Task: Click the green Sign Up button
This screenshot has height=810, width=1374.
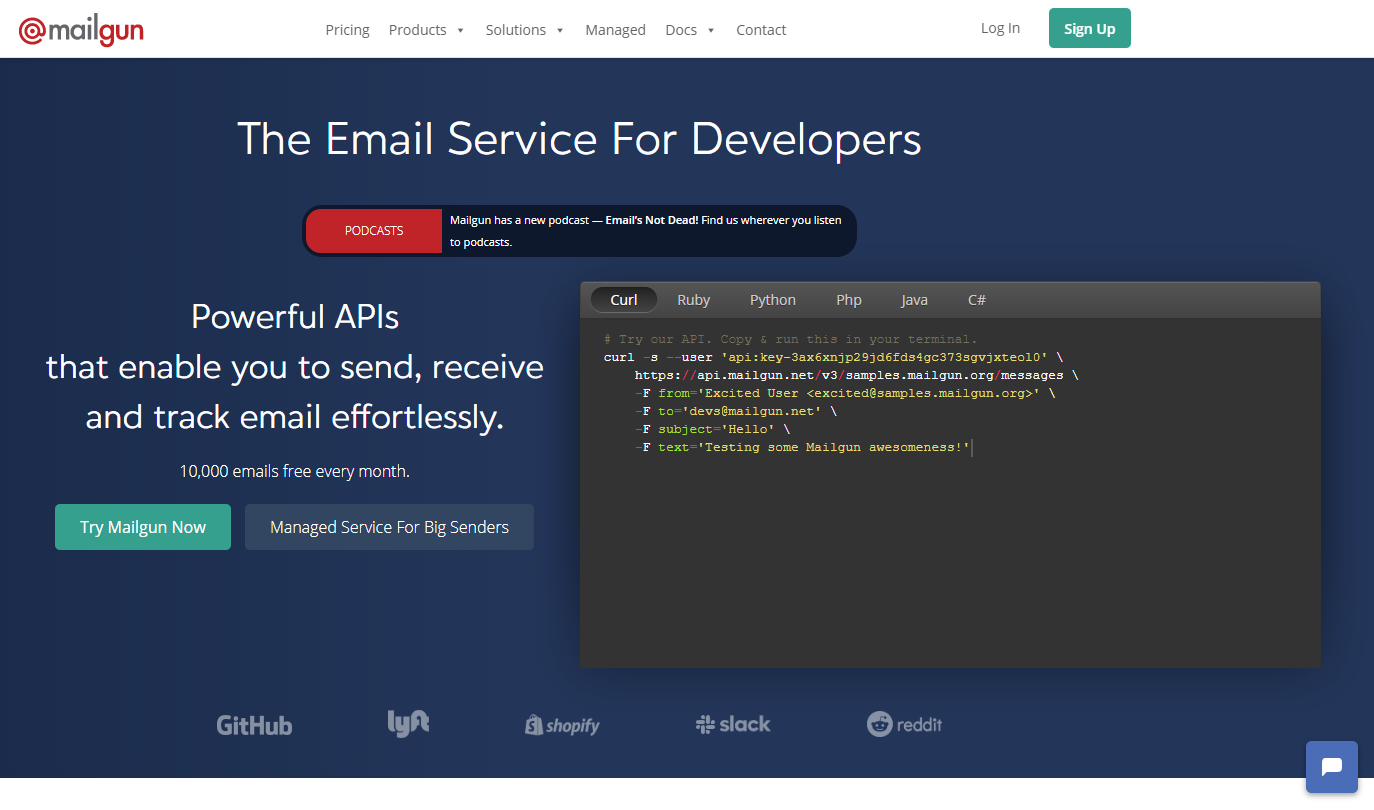Action: (1090, 28)
